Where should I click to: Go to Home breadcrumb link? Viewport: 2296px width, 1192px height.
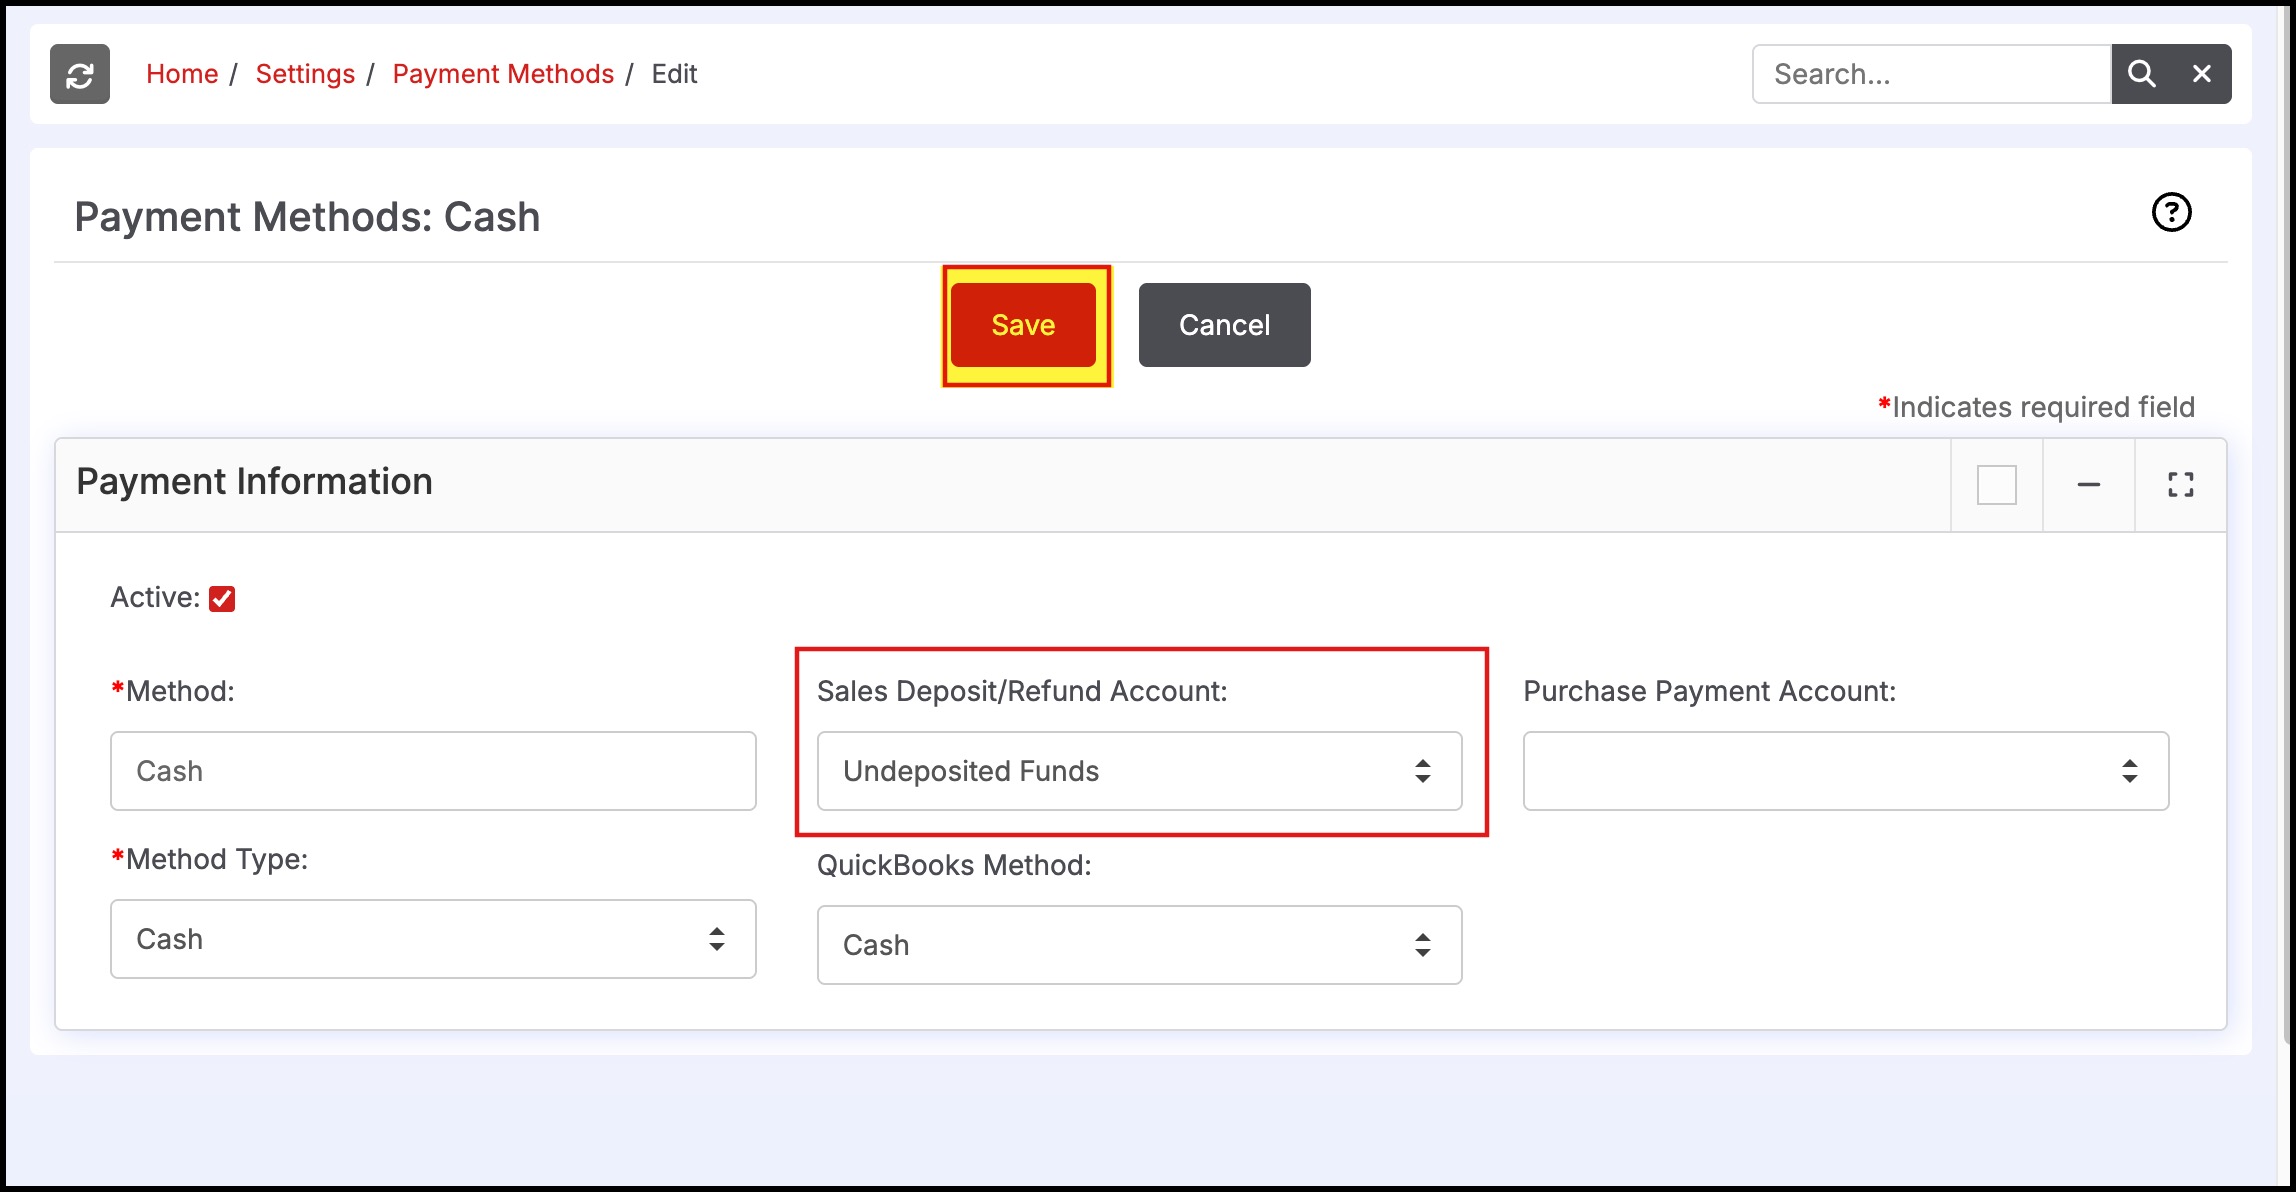(x=182, y=74)
